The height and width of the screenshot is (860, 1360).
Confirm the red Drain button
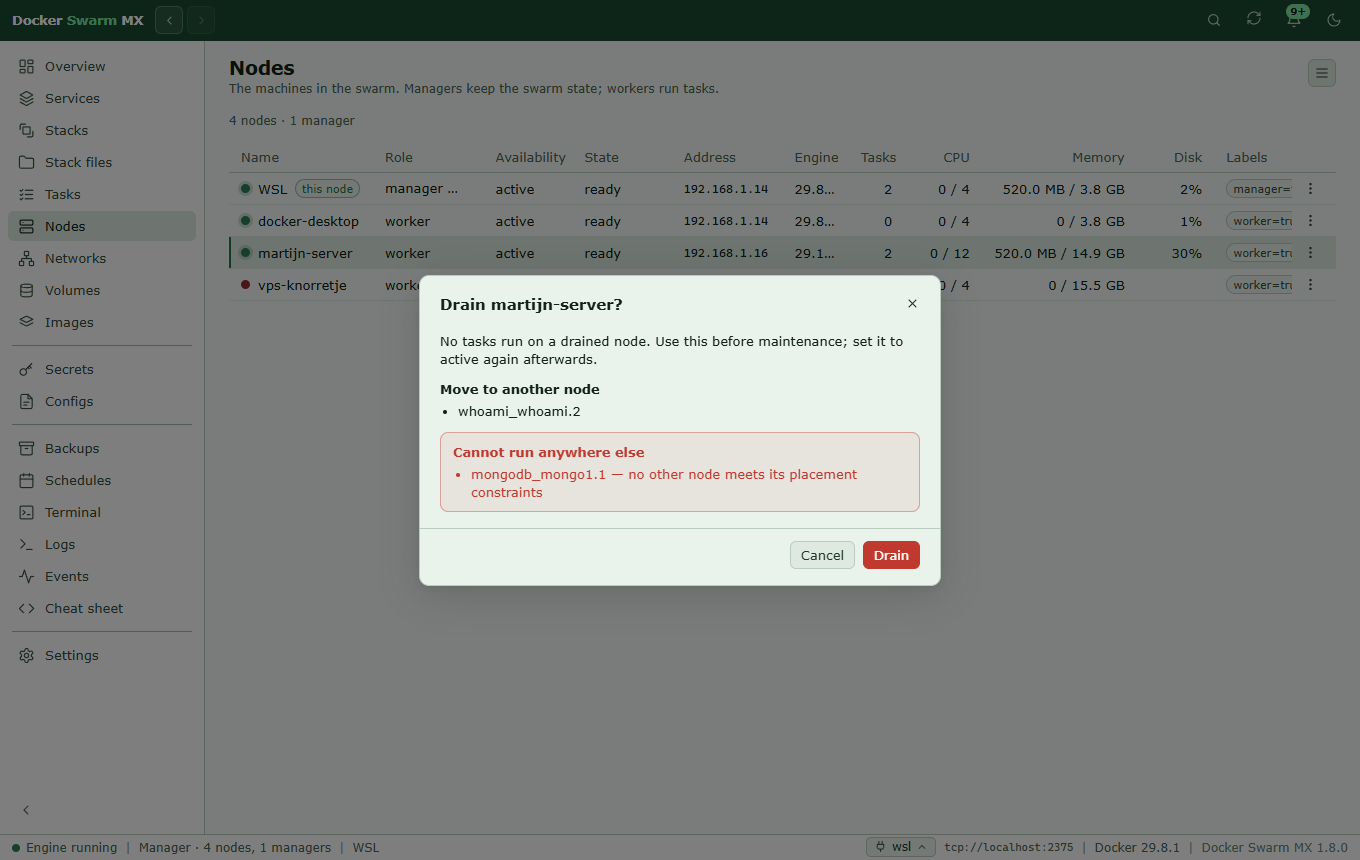coord(891,555)
